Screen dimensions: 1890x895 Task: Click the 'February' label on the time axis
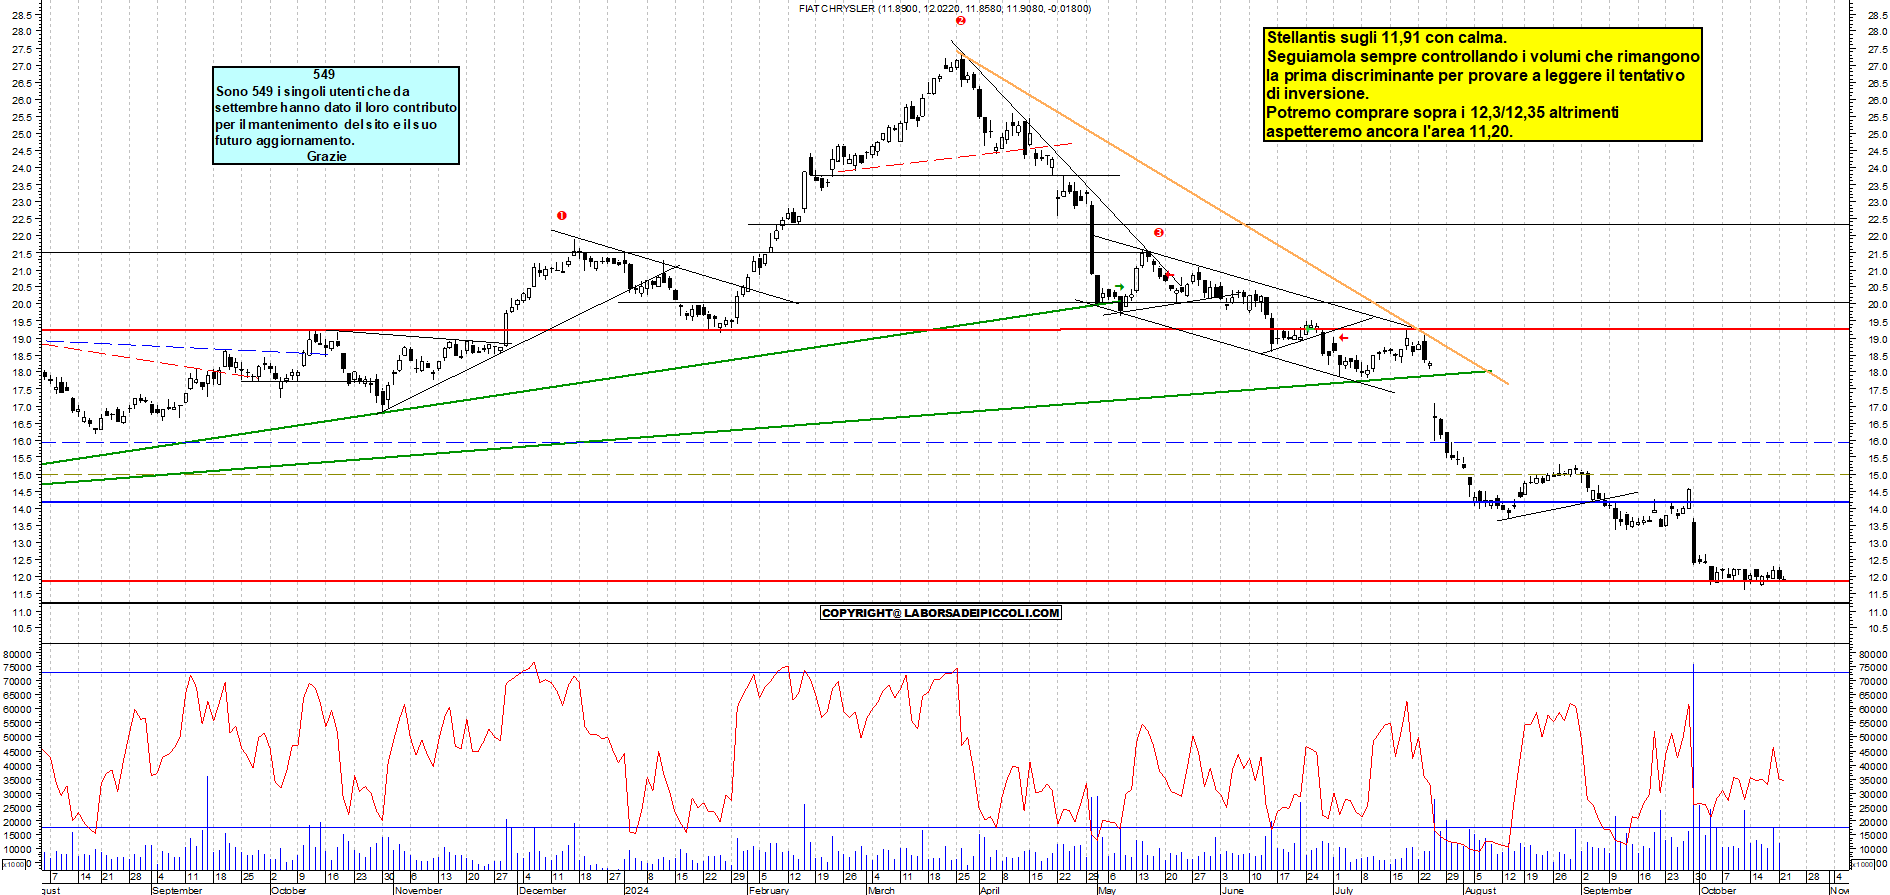click(769, 890)
